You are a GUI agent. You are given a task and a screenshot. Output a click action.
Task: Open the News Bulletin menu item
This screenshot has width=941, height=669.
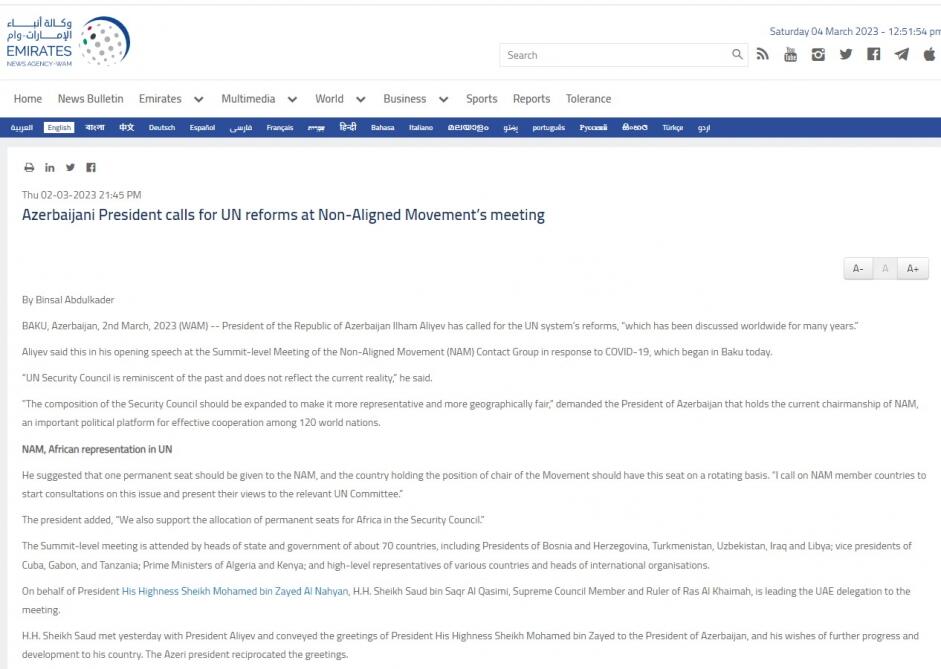(91, 99)
